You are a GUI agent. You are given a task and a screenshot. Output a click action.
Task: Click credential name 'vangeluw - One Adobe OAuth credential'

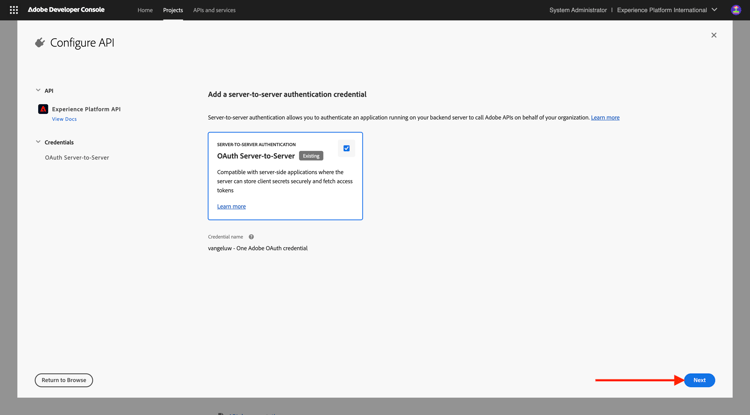pos(258,248)
